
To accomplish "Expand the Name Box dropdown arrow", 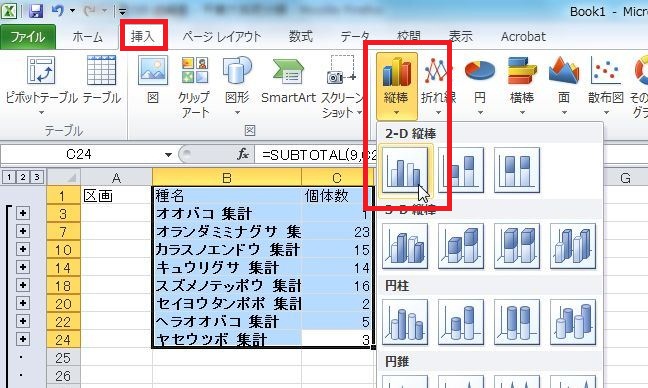I will (x=168, y=155).
